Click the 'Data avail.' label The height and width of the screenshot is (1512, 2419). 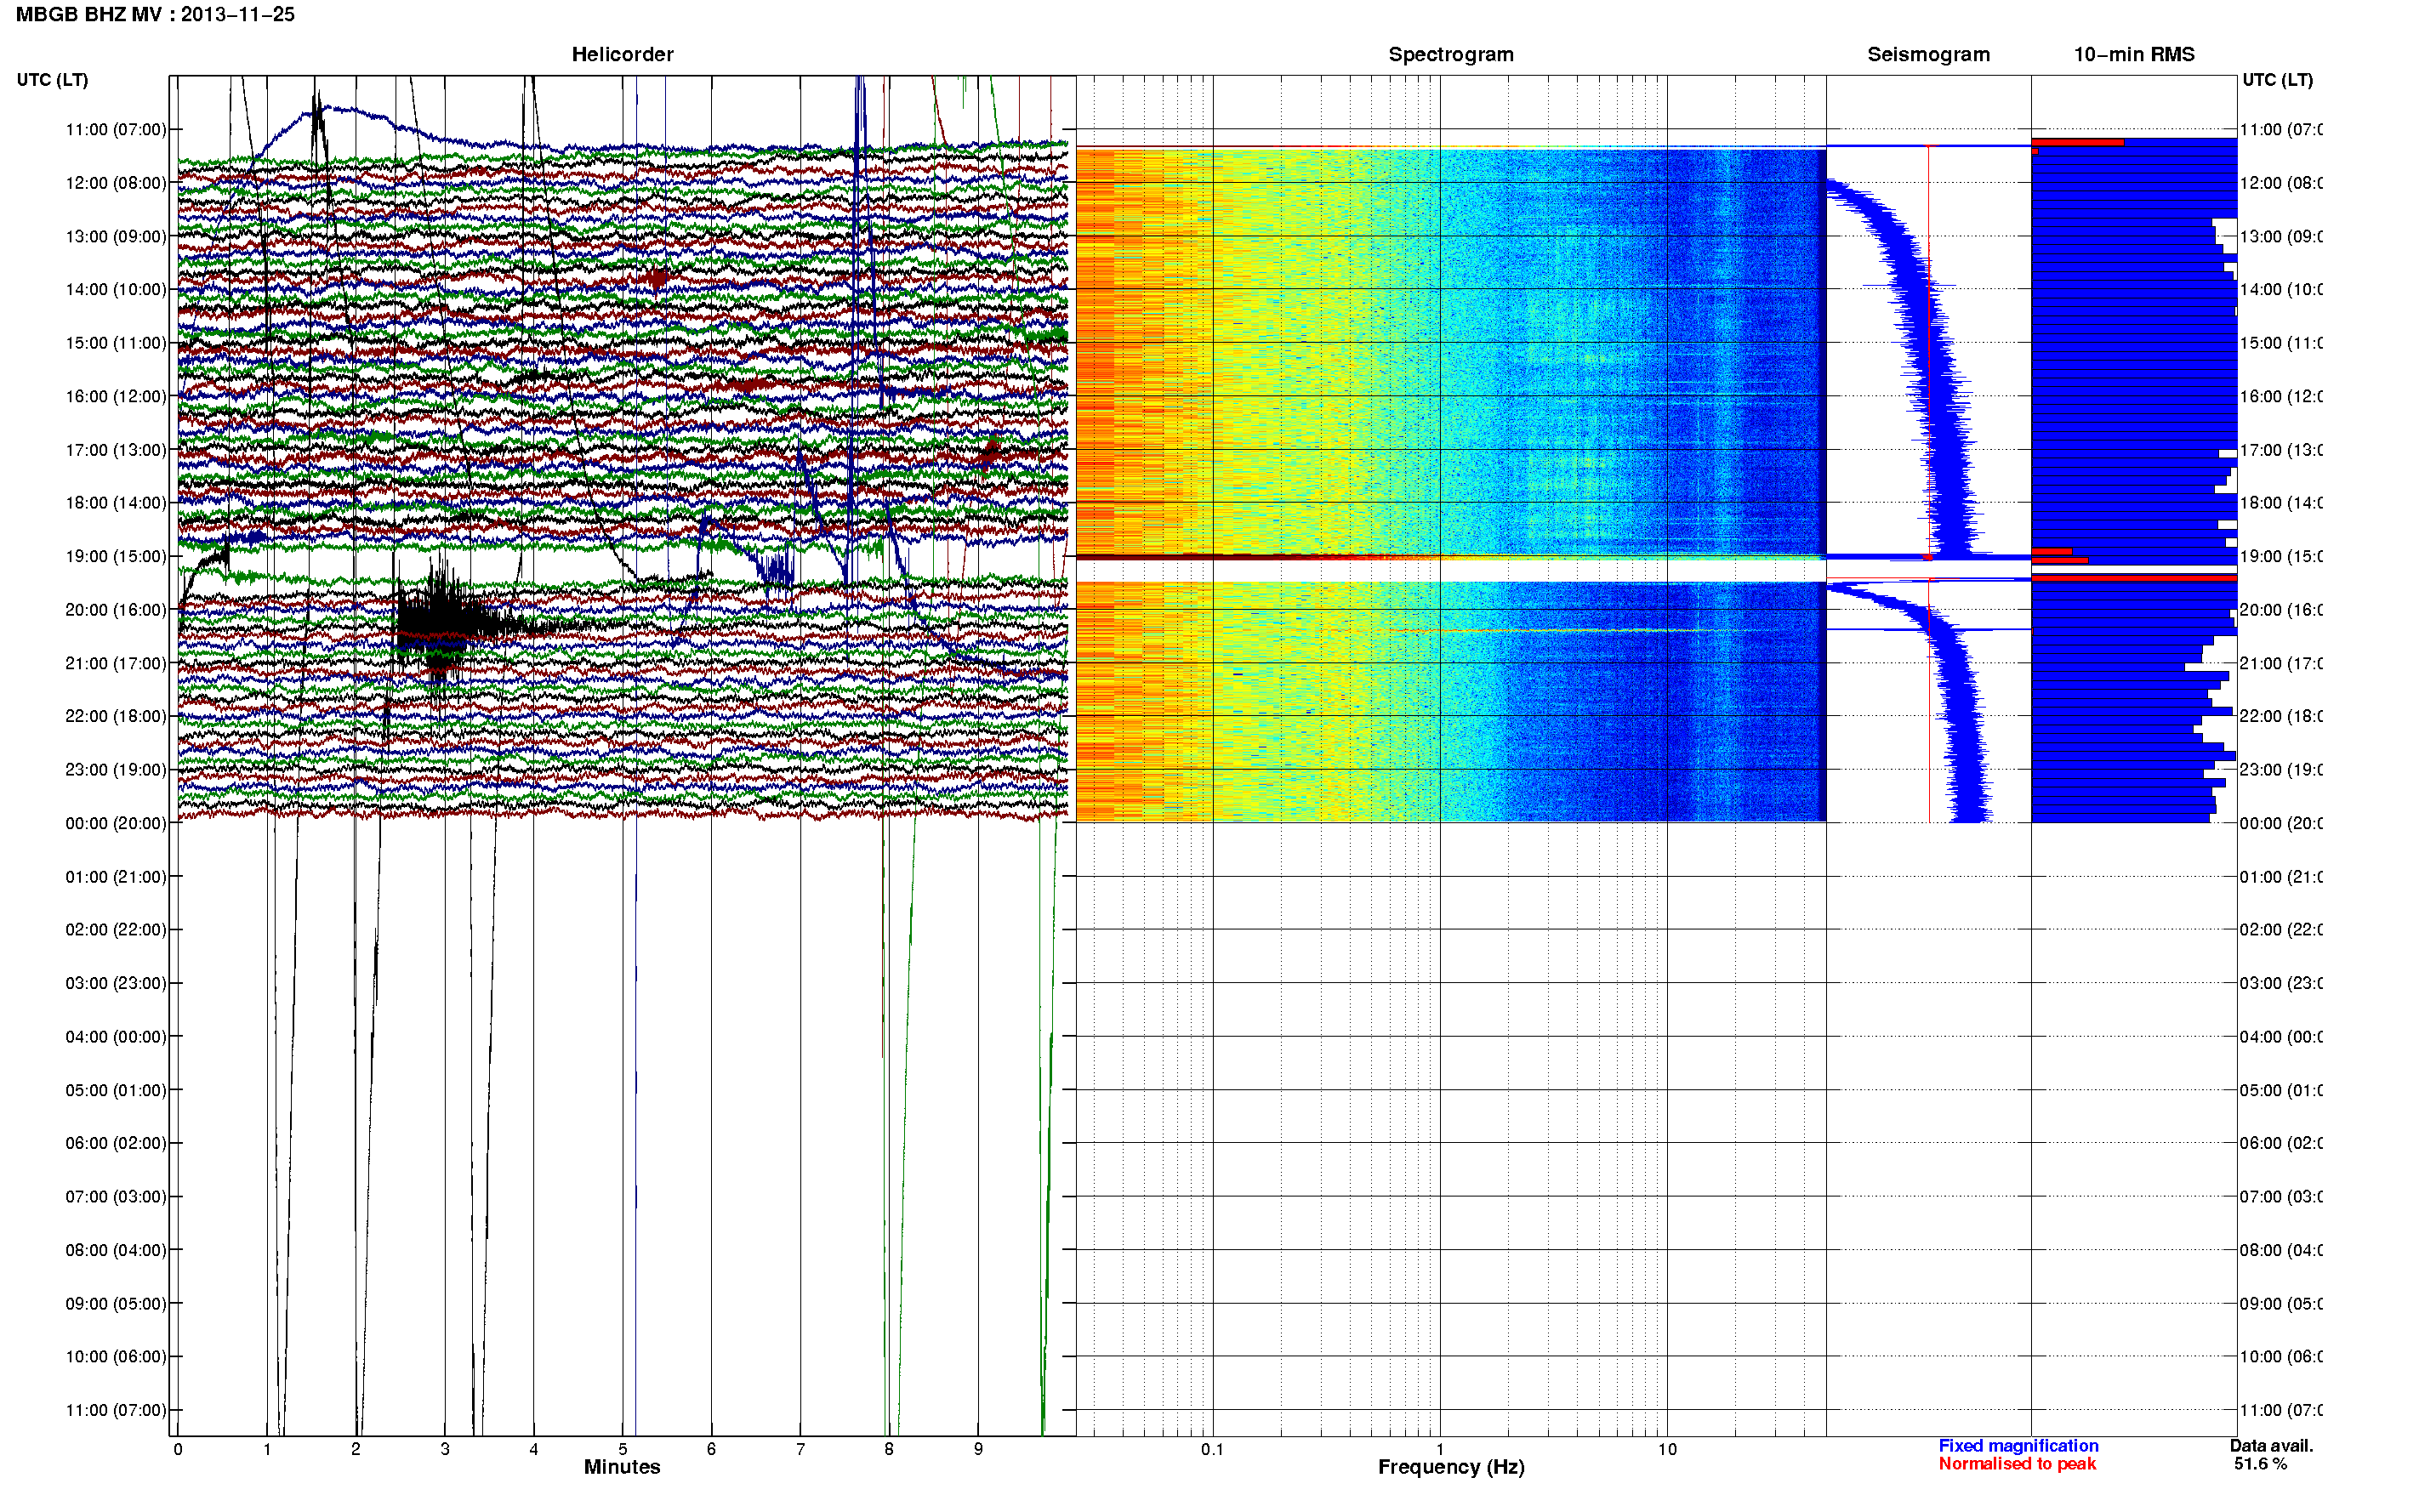[2271, 1446]
